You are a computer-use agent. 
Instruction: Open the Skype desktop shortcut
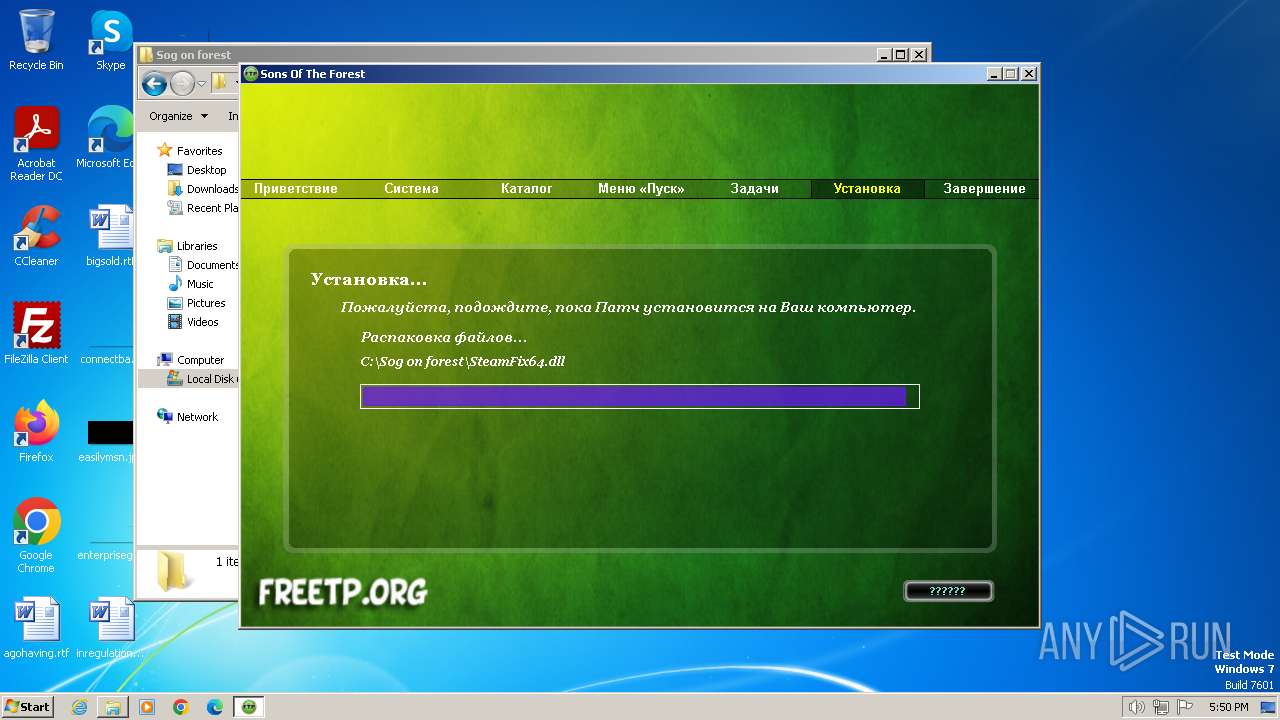pyautogui.click(x=110, y=40)
